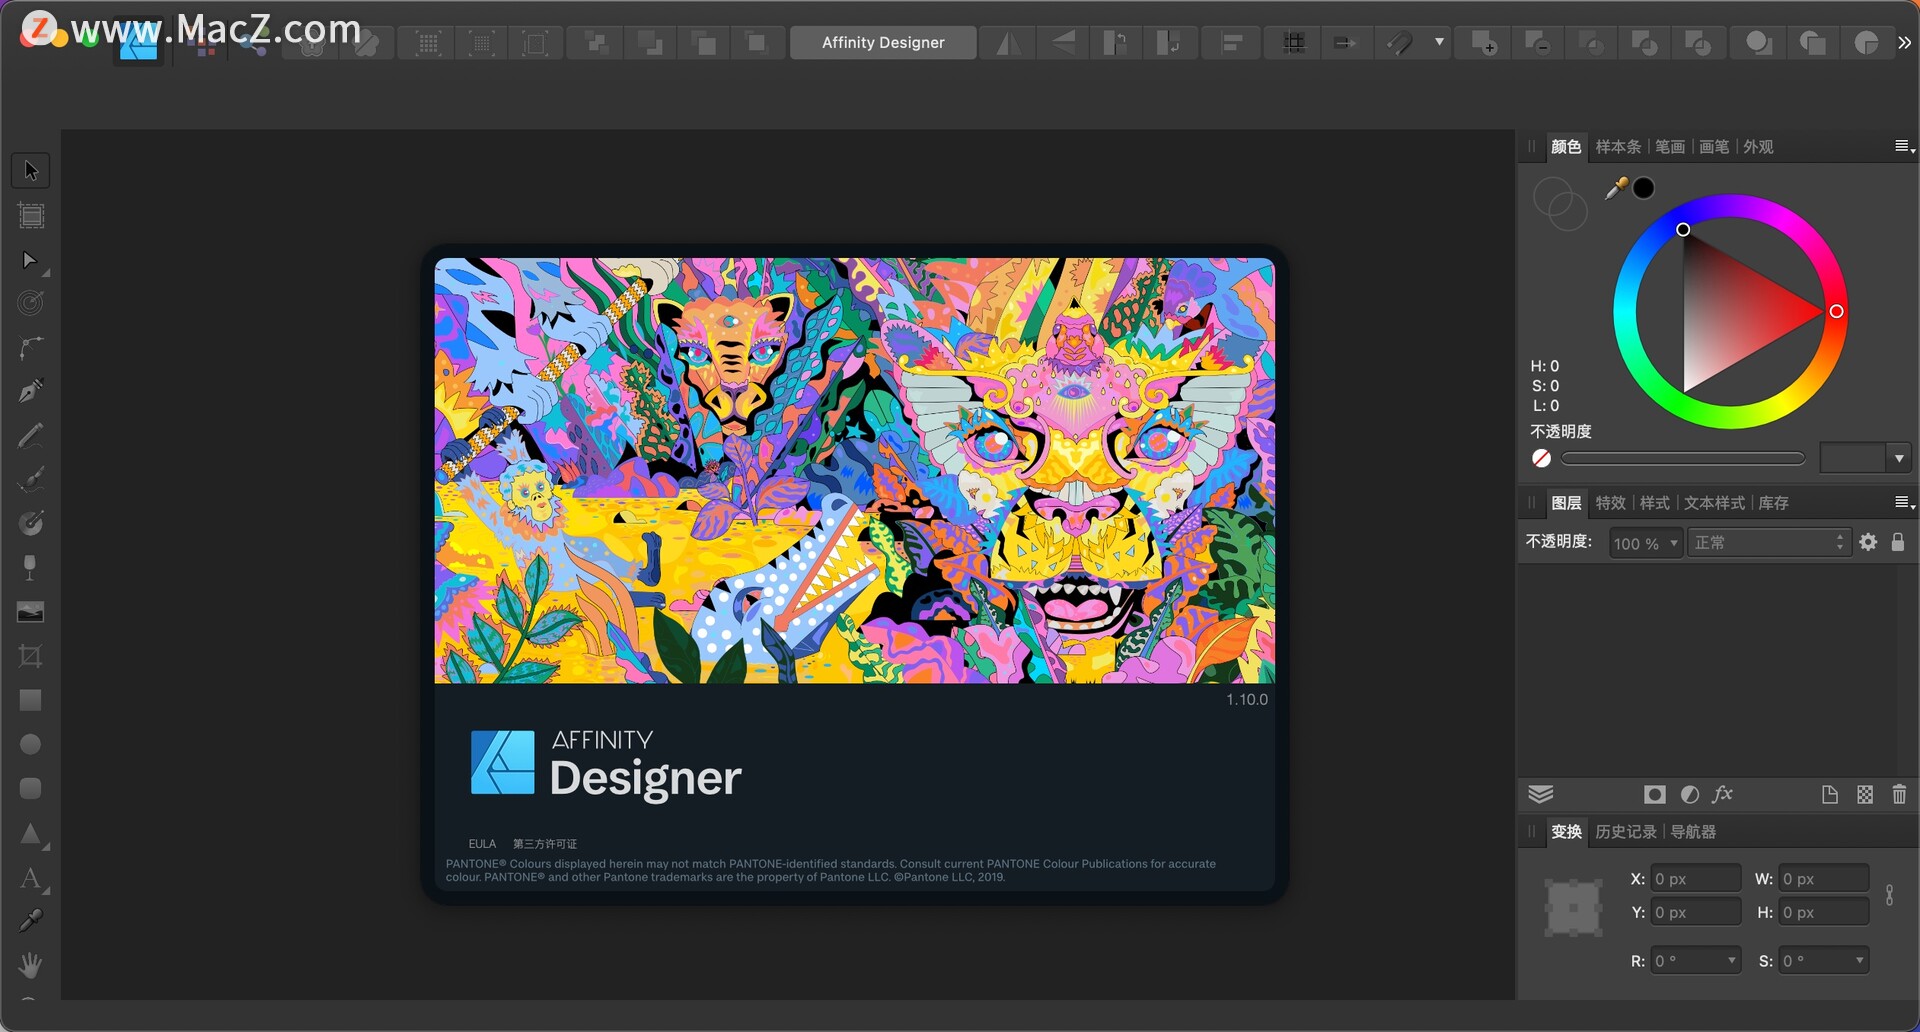Click the Add boolean operation icon

pos(1485,43)
